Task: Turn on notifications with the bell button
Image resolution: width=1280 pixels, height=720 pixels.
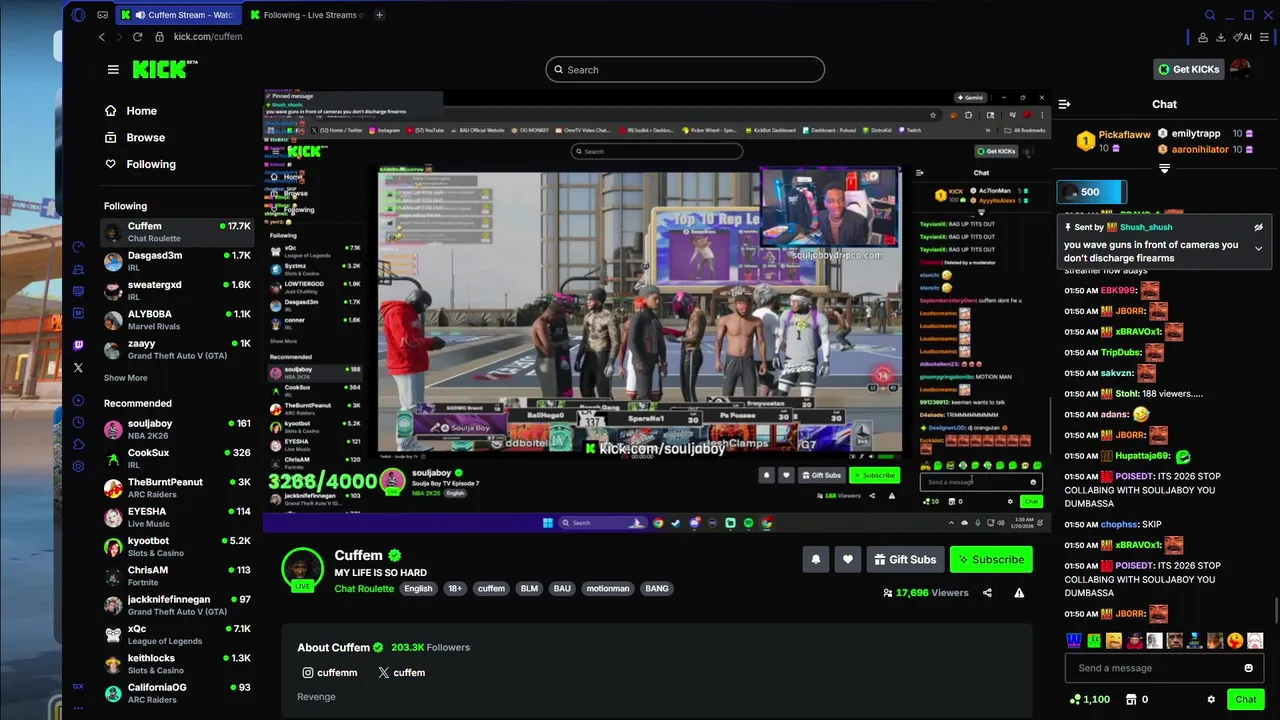Action: pyautogui.click(x=815, y=560)
